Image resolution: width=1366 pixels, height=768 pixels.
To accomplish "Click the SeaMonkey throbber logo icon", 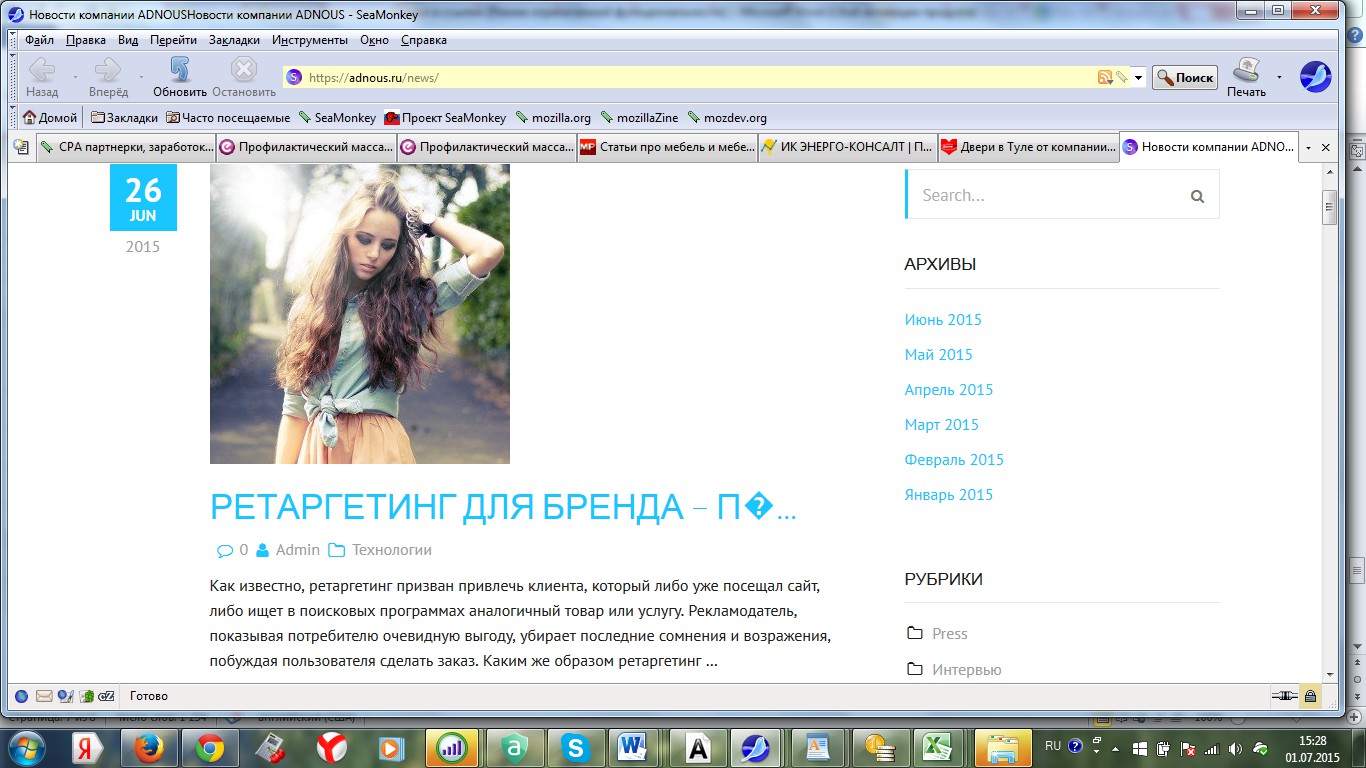I will [x=1315, y=77].
